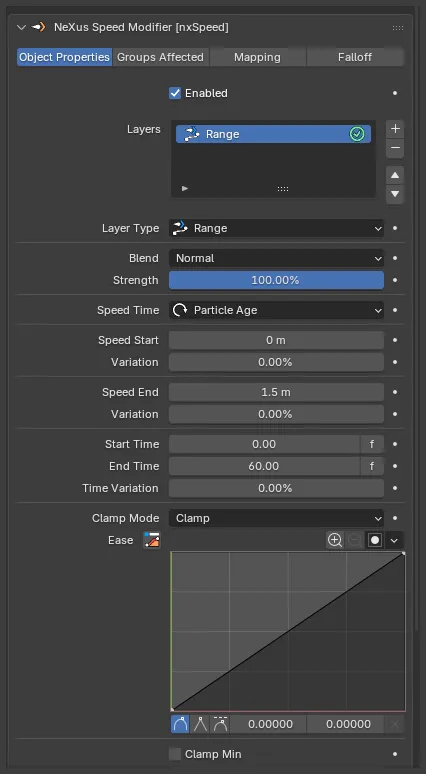Open the Speed Time dropdown
The image size is (426, 774).
(276, 310)
